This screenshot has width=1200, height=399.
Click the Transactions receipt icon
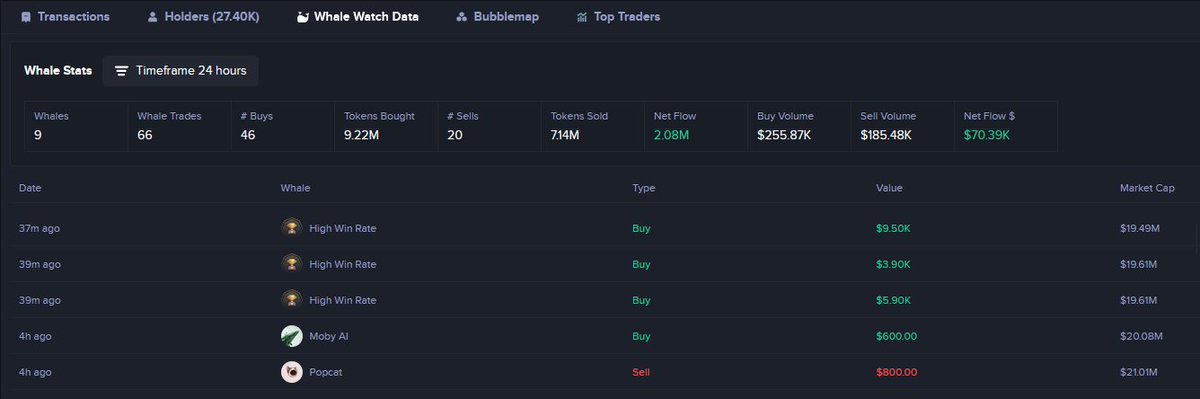point(26,17)
